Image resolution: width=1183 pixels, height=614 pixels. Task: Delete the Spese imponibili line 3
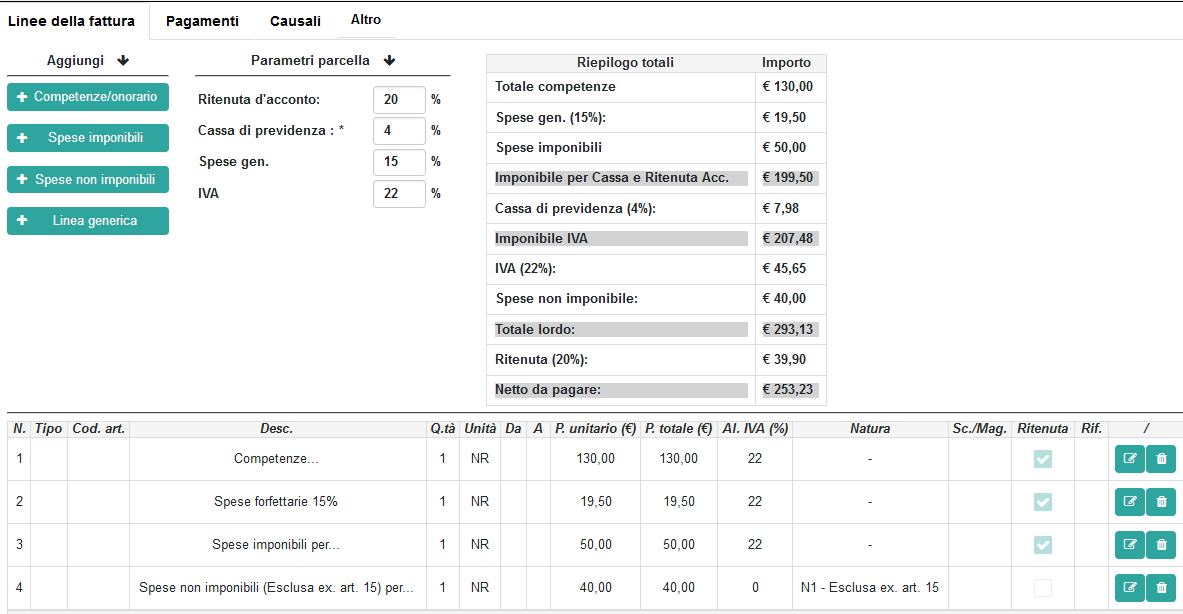pos(1160,545)
